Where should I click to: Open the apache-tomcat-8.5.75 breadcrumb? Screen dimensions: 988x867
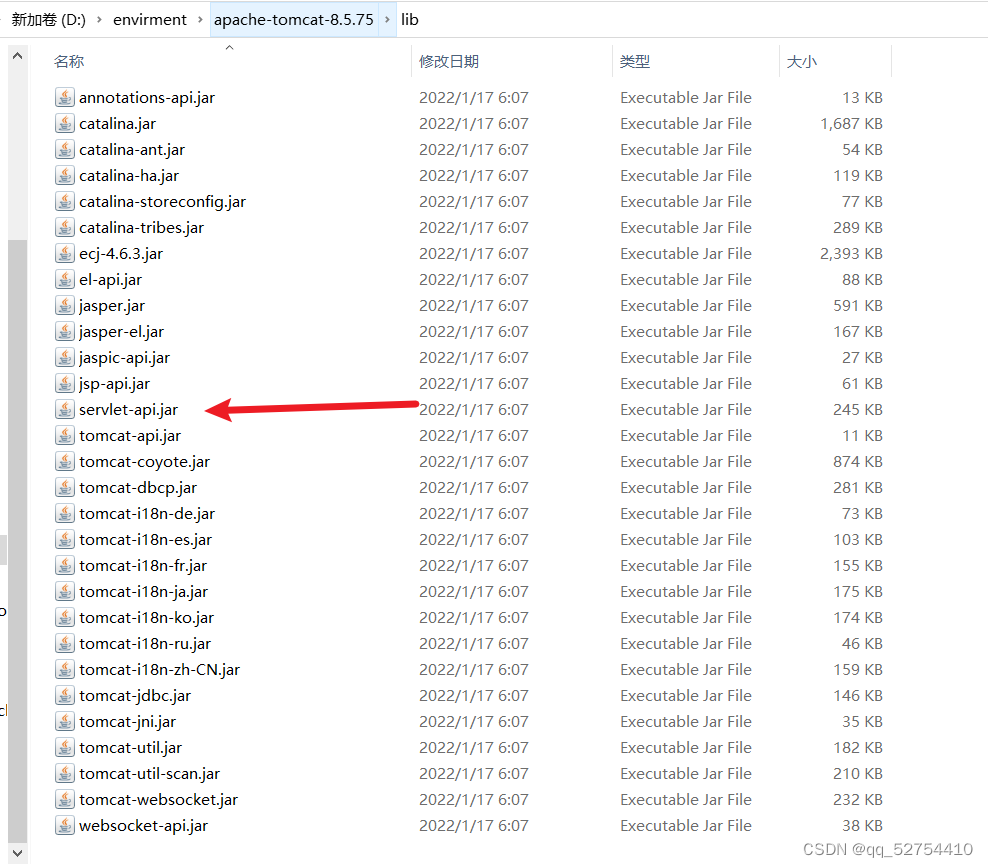(x=294, y=20)
